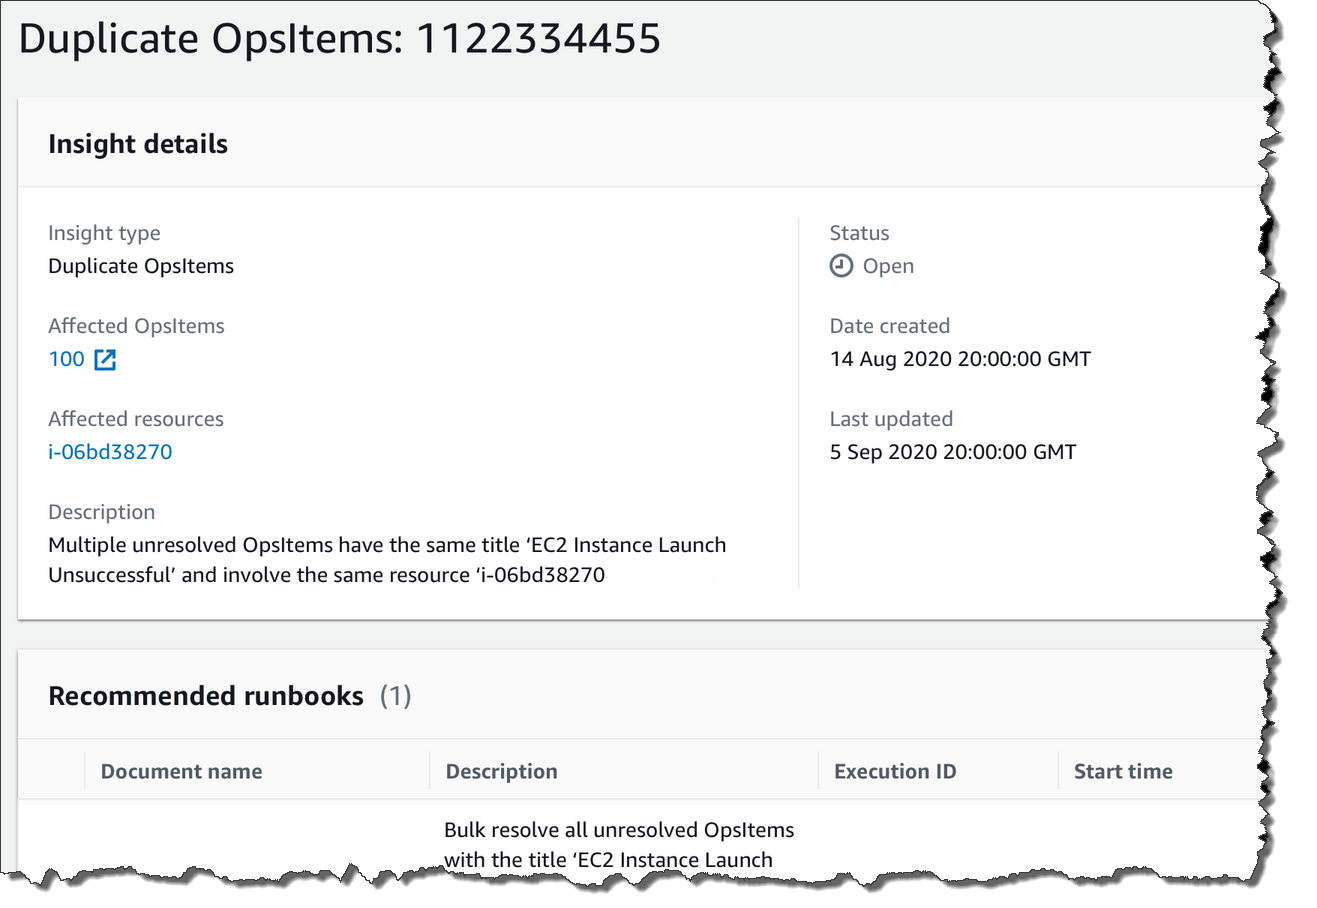
Task: Select the Insight details header
Action: pyautogui.click(x=138, y=143)
